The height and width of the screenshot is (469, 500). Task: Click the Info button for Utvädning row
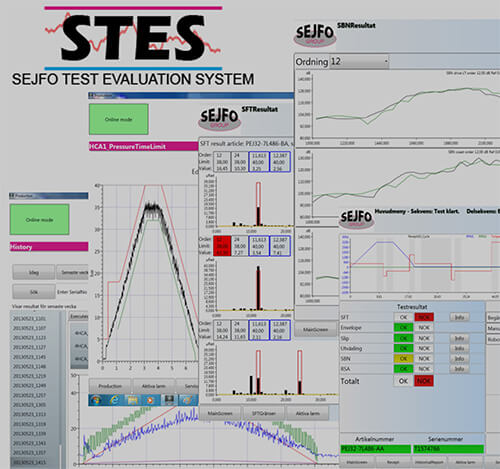click(x=459, y=348)
